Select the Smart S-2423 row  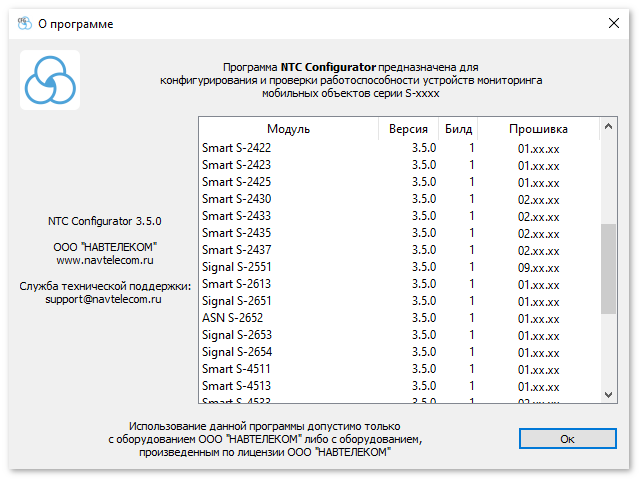pyautogui.click(x=399, y=165)
